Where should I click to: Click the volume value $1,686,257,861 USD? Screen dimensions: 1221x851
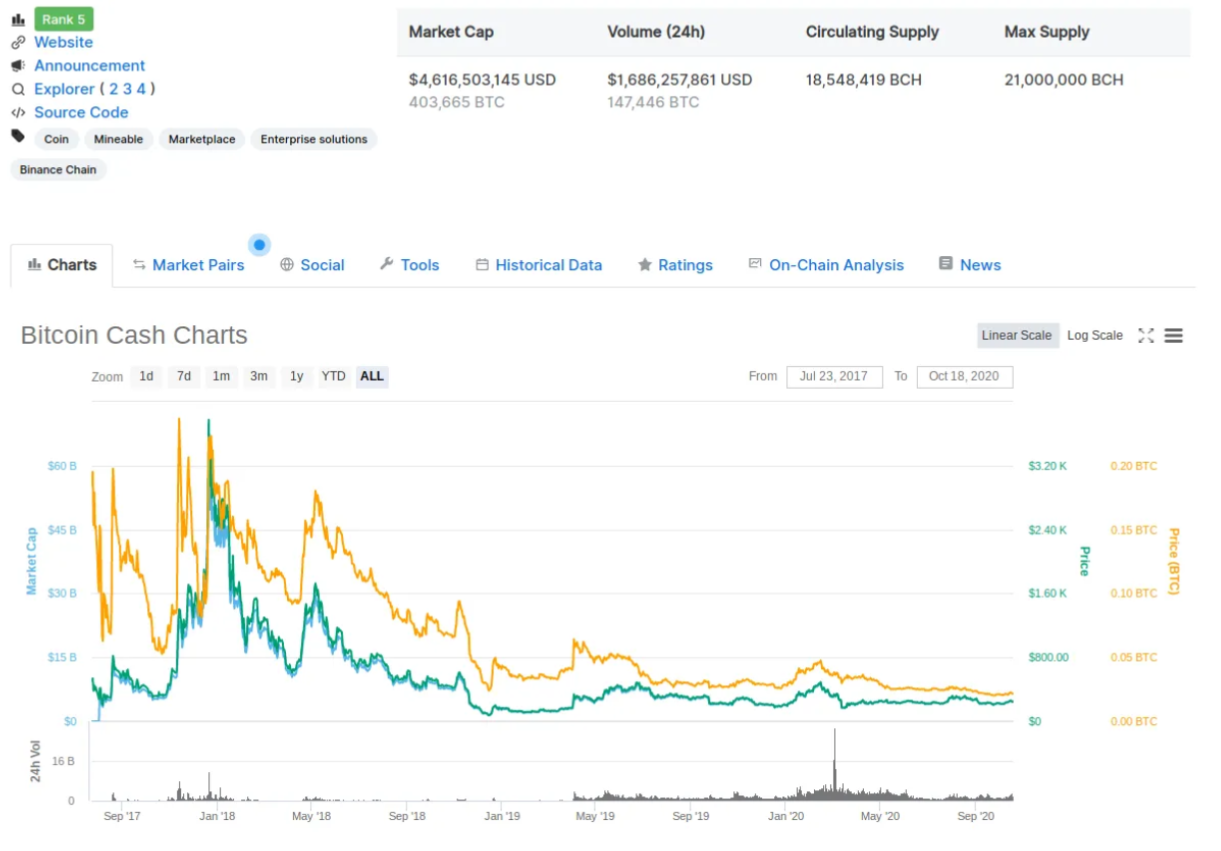tap(680, 79)
